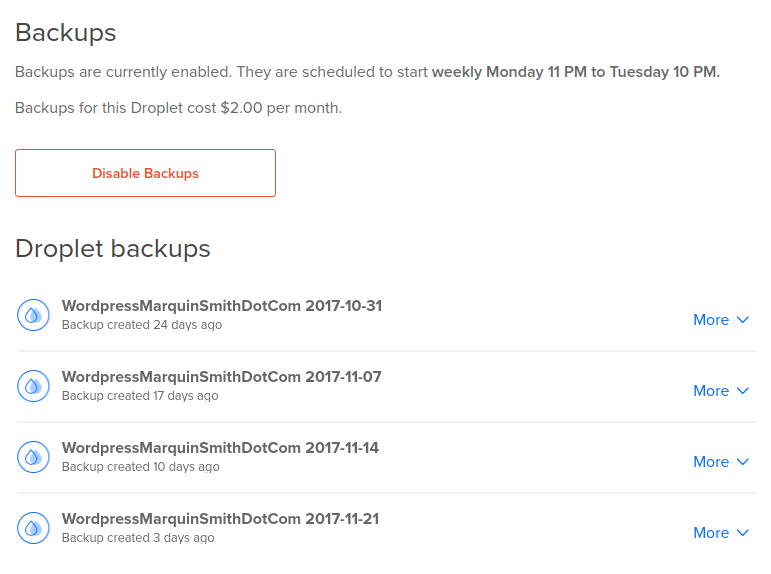Click the droplet icon for 2017-11-14 backup
Viewport: 771px width, 574px height.
[33, 457]
